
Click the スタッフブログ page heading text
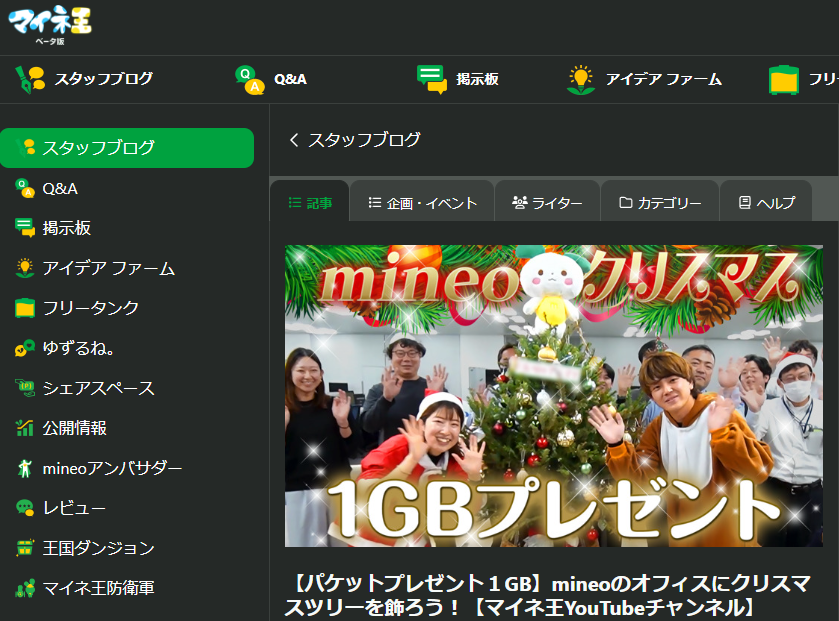coord(364,140)
